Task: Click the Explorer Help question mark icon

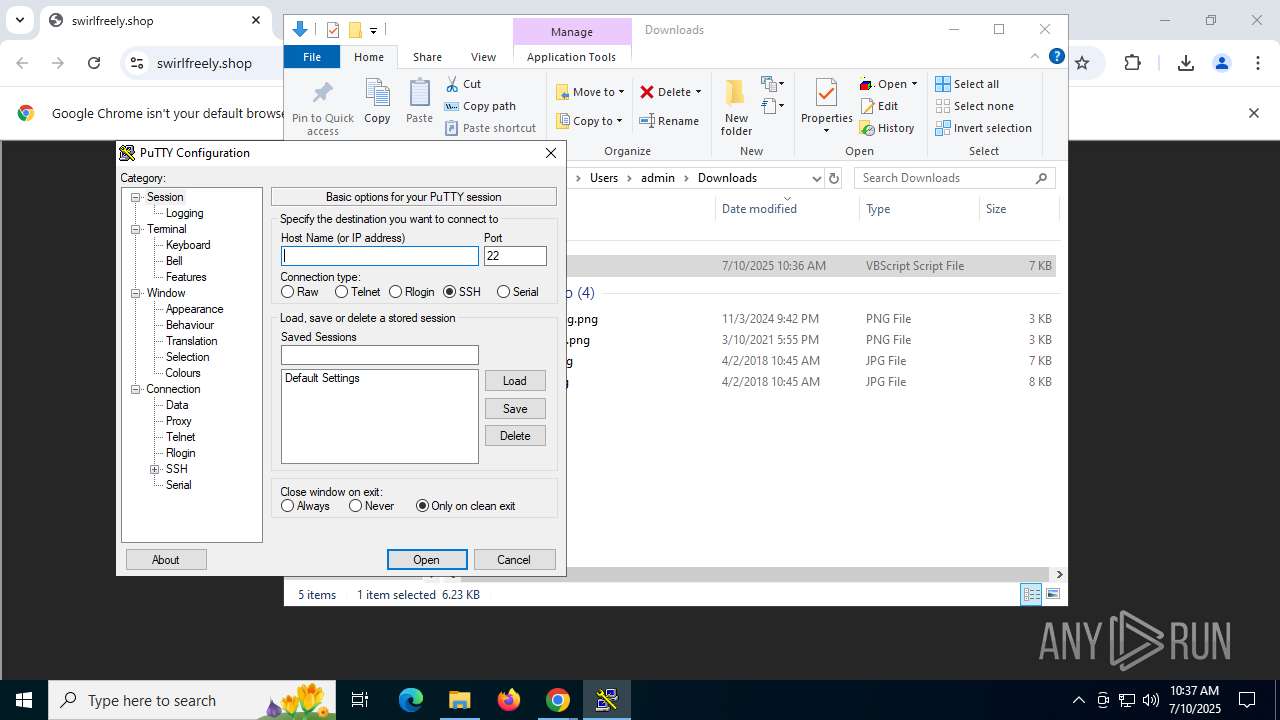Action: pos(1056,57)
